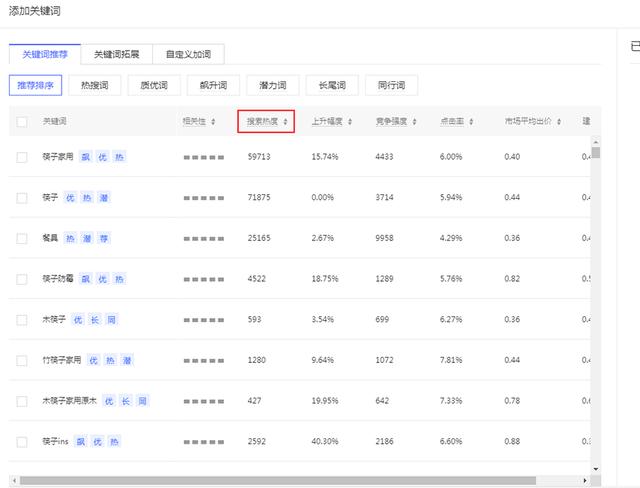Click the keyword text 筷子家用
The height and width of the screenshot is (488, 640).
click(x=58, y=157)
